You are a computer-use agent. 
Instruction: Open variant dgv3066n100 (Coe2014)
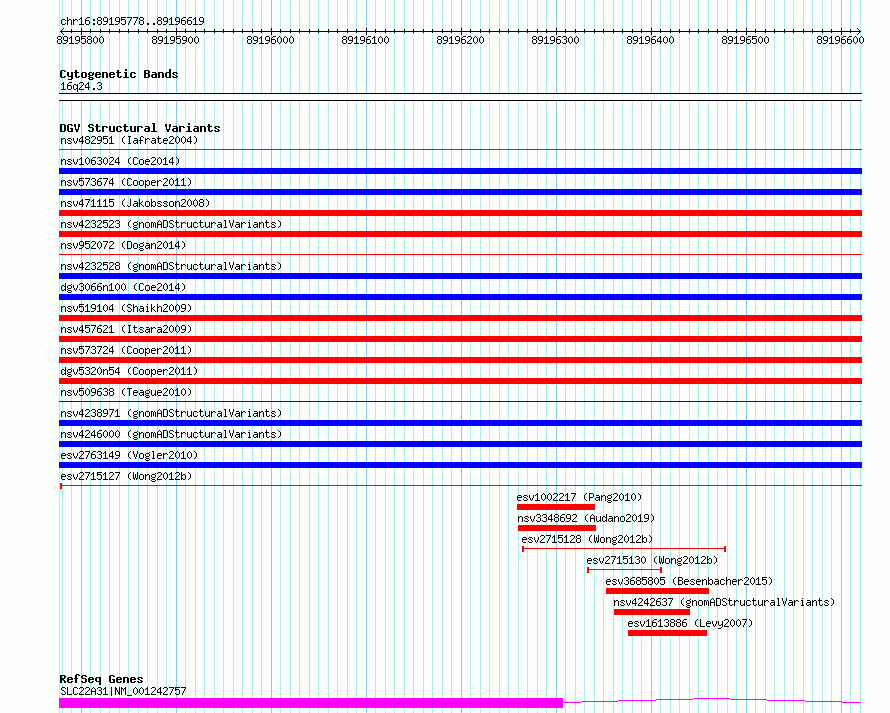(x=123, y=287)
